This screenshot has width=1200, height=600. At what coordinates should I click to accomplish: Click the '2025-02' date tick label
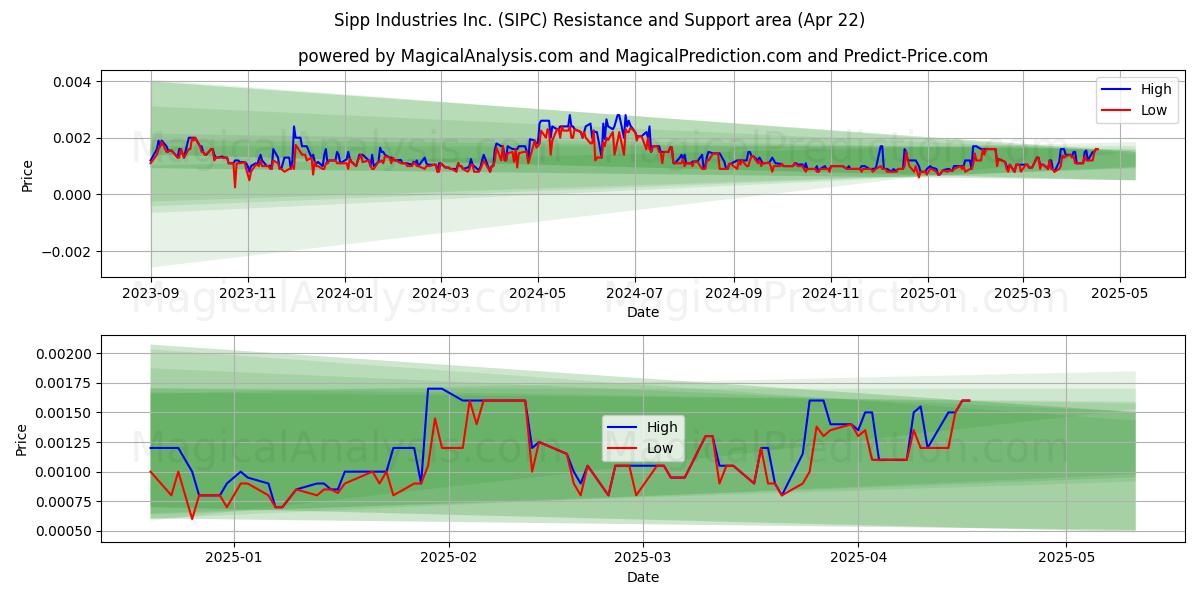[449, 560]
